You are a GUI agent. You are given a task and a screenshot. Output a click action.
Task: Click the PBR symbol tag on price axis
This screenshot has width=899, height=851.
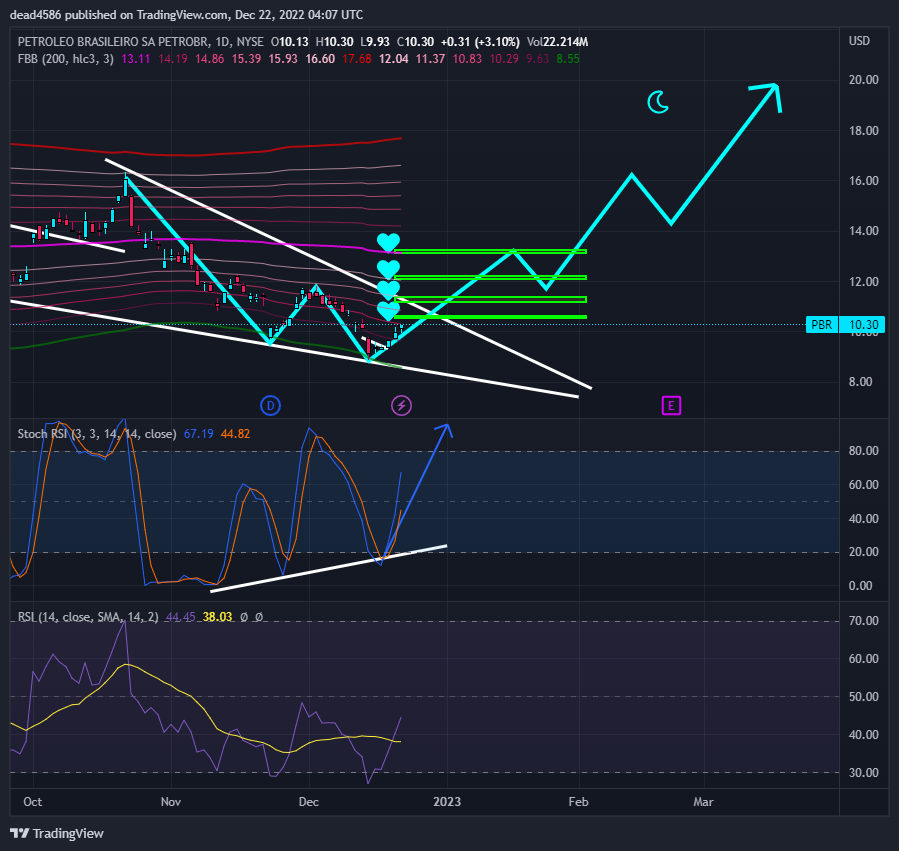tap(822, 325)
